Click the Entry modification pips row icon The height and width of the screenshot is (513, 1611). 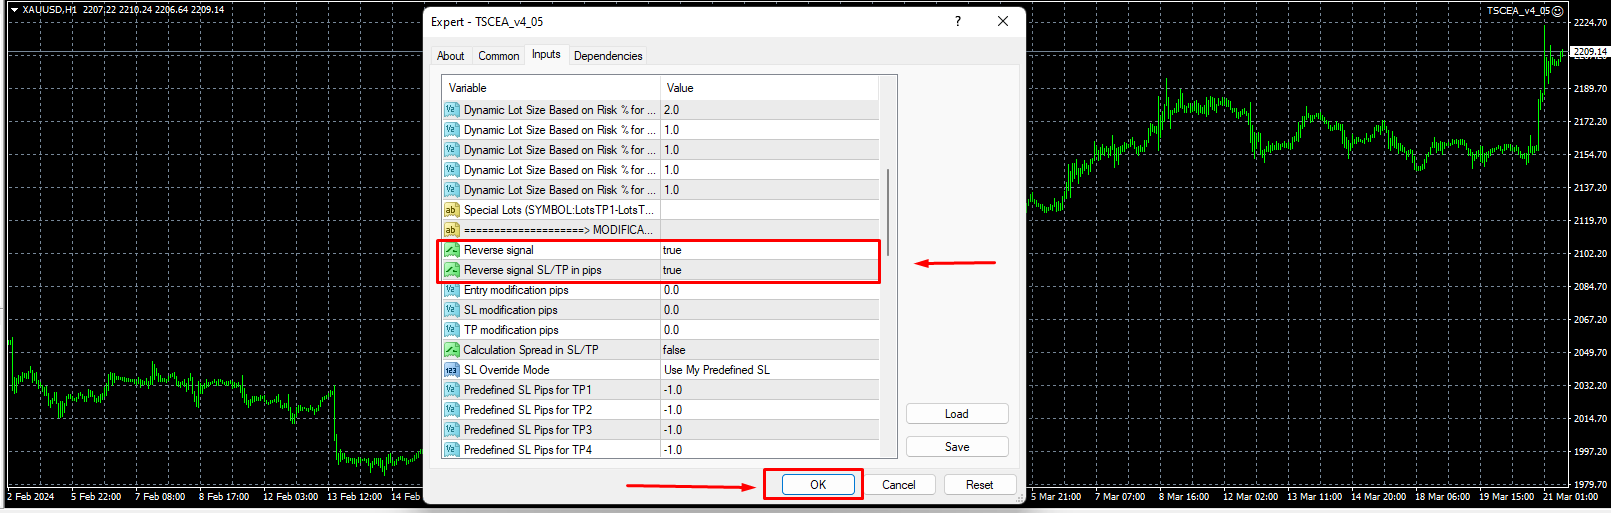pyautogui.click(x=451, y=290)
